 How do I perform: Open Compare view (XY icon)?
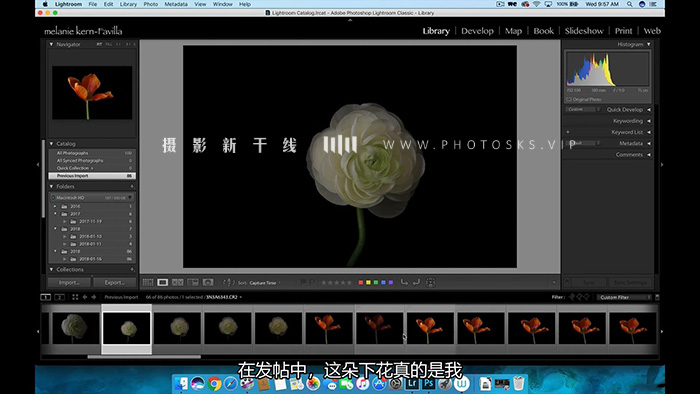tap(178, 282)
